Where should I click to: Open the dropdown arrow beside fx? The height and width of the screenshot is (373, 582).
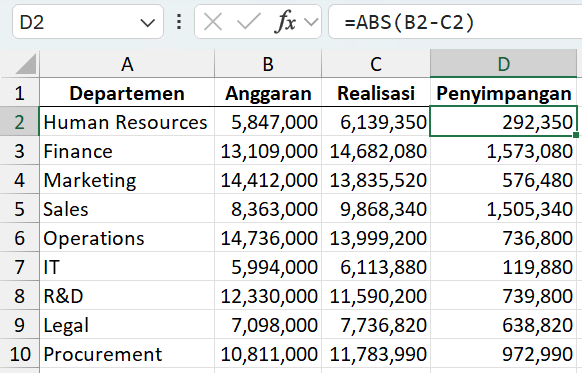coord(311,22)
